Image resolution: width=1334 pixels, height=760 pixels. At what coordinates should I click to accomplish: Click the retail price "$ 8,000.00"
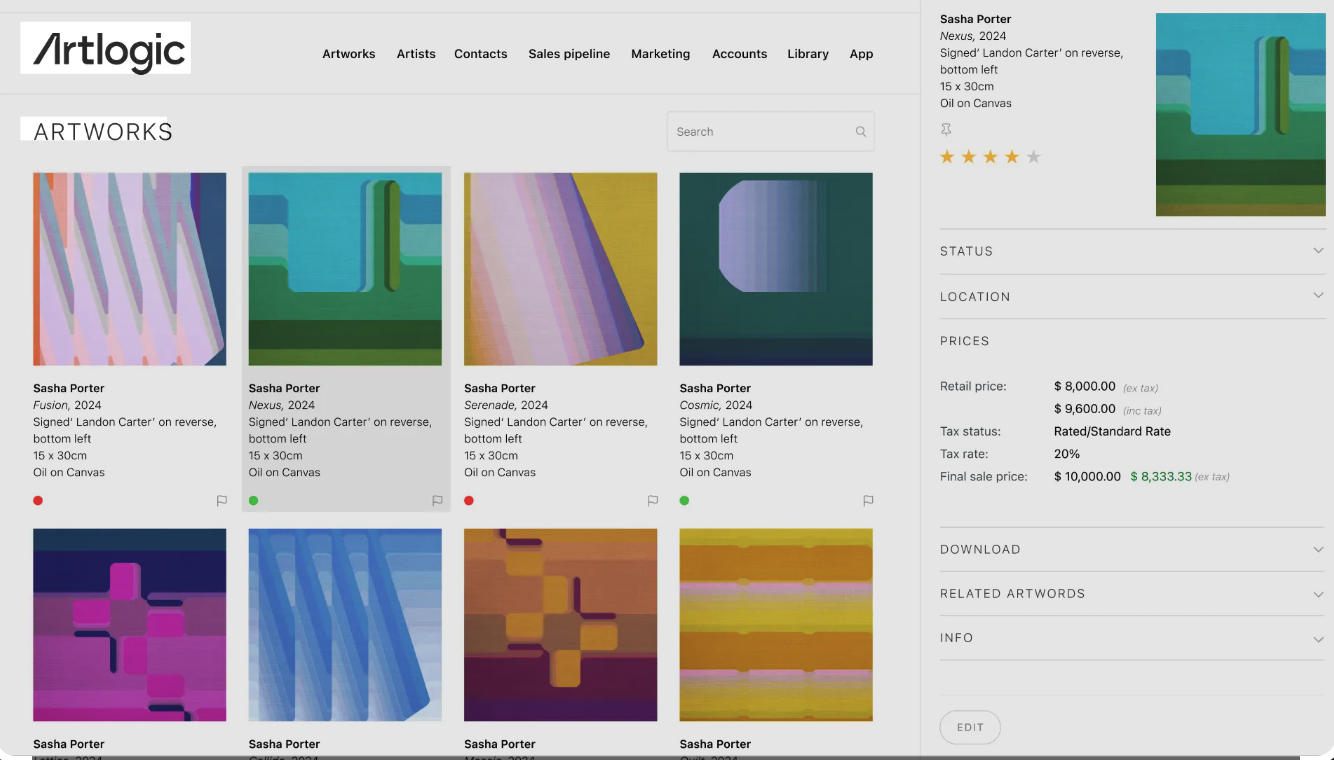pyautogui.click(x=1085, y=387)
